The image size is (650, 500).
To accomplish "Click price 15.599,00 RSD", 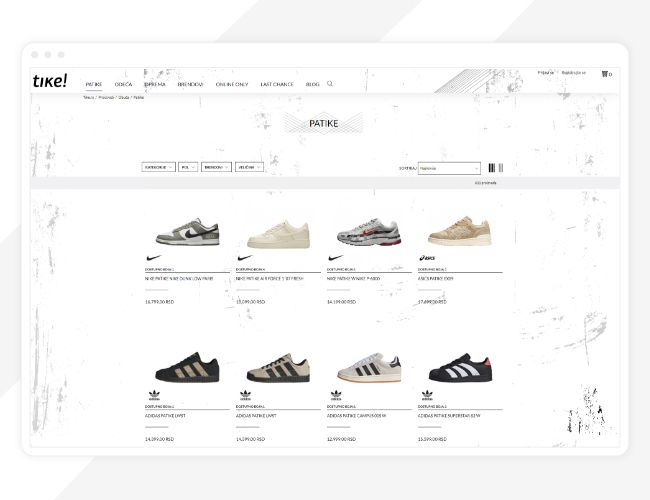I will click(x=432, y=439).
